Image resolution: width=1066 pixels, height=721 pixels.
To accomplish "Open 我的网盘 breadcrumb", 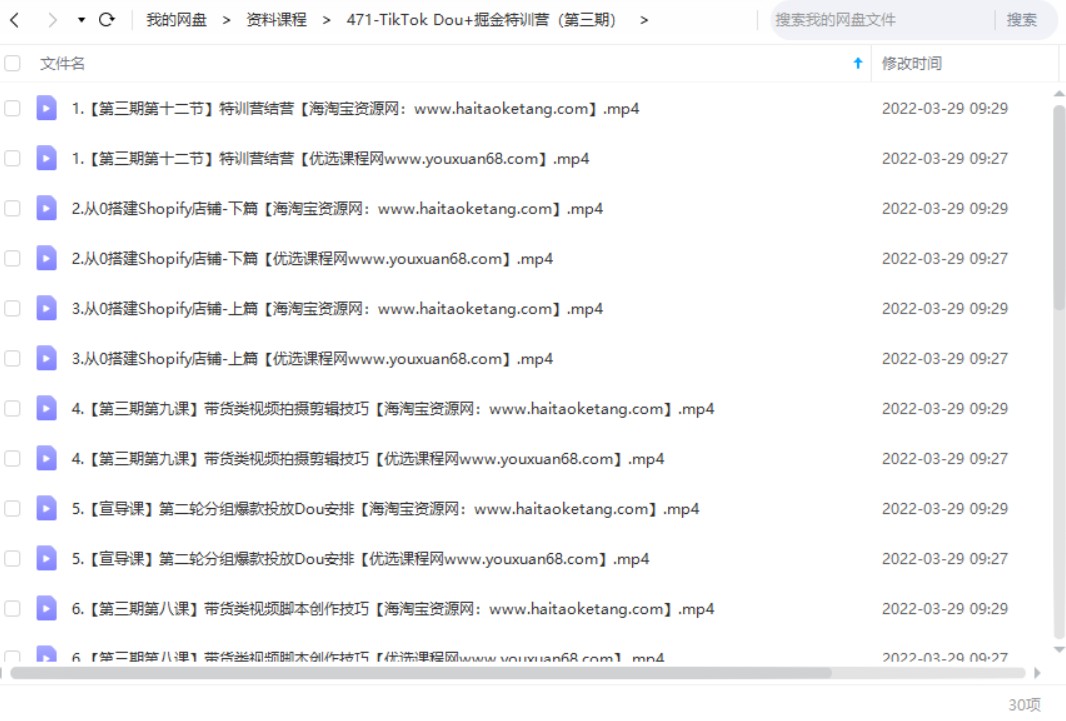I will pos(176,20).
